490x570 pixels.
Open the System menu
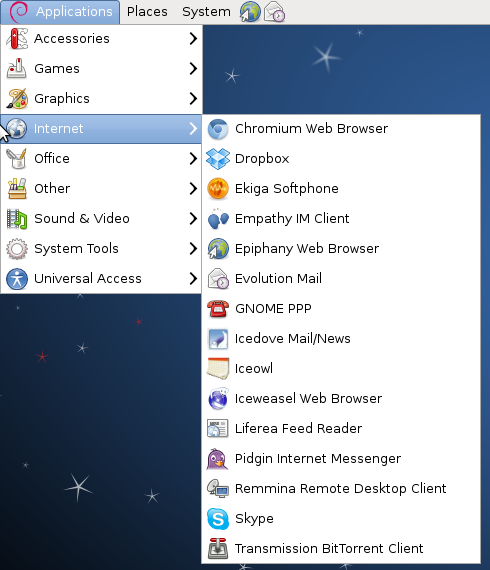206,12
